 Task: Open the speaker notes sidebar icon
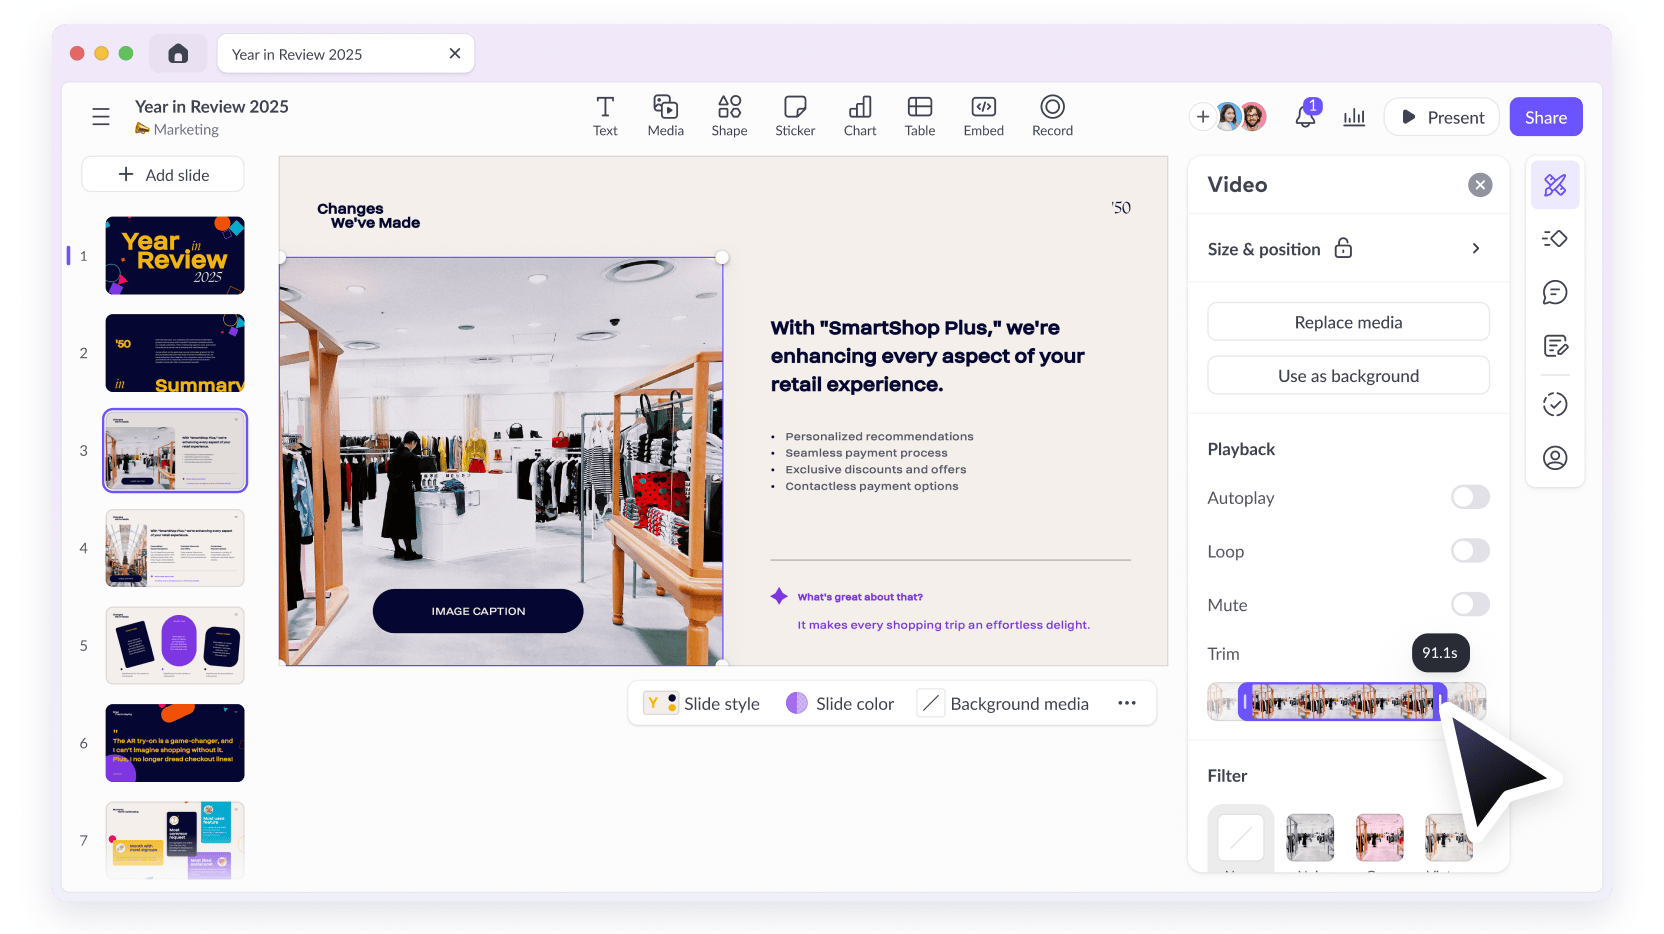click(x=1555, y=346)
